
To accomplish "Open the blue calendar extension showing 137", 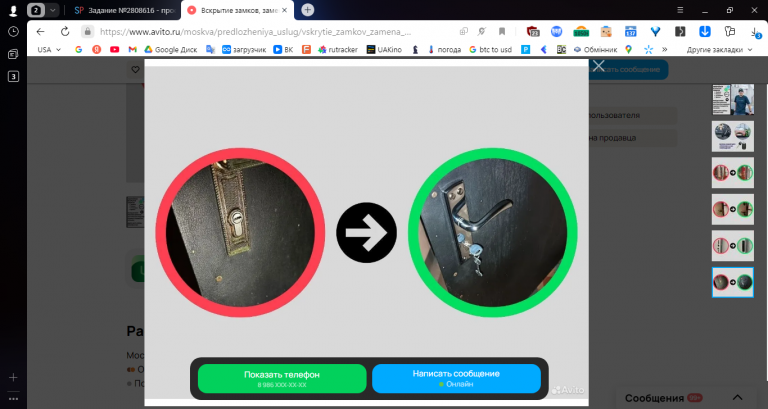I will click(x=630, y=31).
